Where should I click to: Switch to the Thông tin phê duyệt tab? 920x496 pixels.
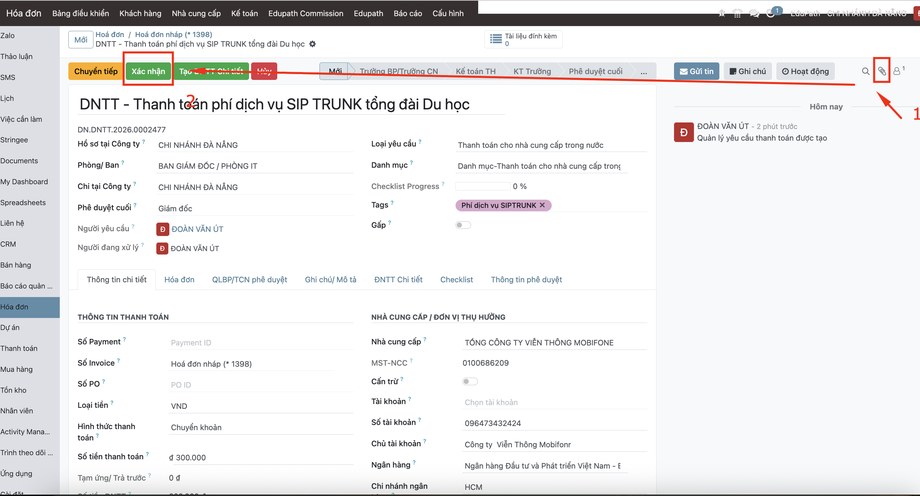coord(526,280)
